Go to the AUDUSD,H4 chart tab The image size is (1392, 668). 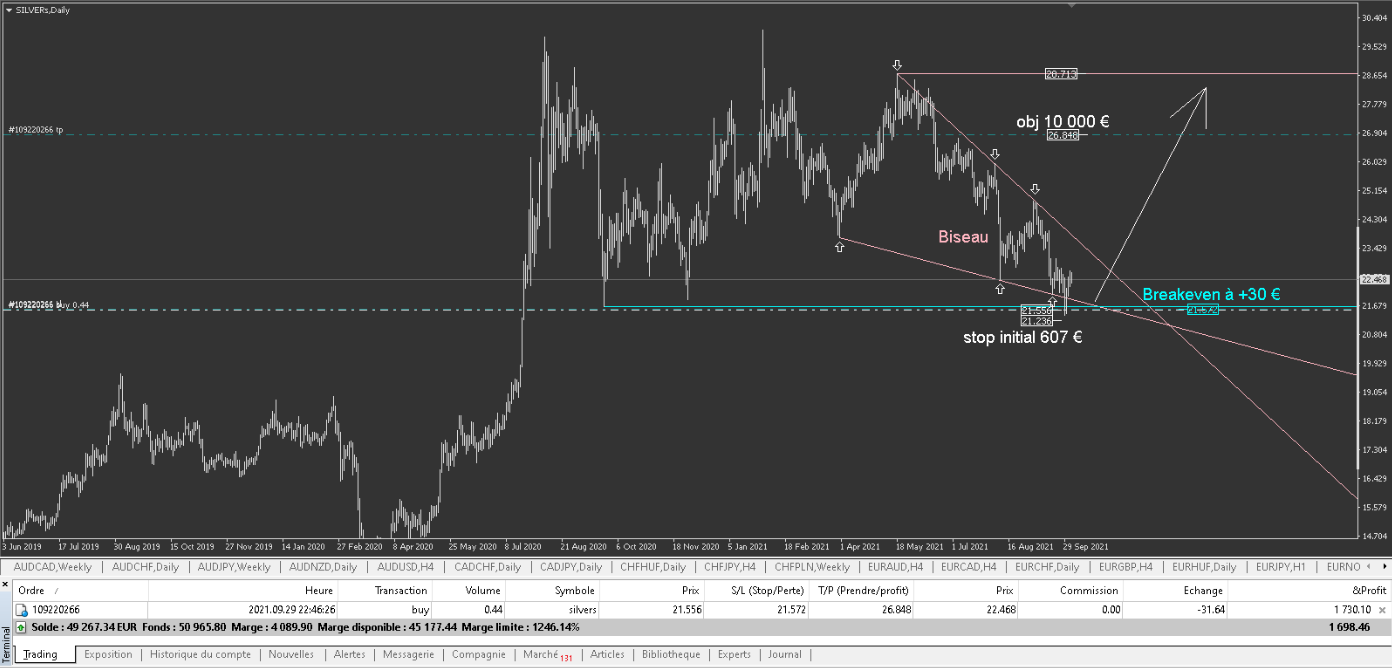click(404, 567)
